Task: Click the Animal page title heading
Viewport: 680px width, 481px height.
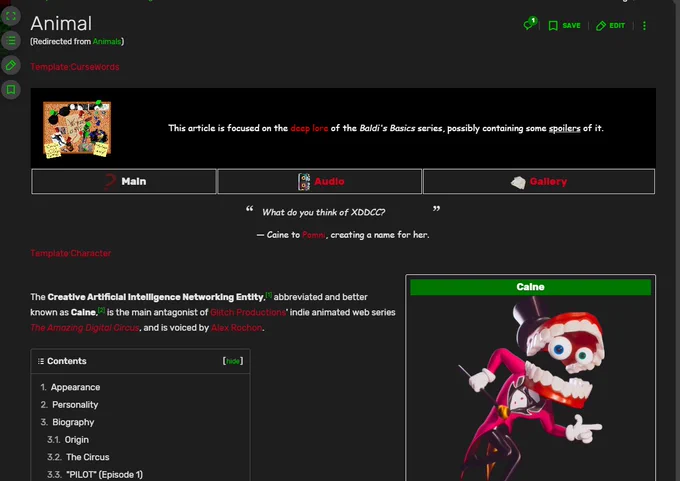Action: point(61,23)
